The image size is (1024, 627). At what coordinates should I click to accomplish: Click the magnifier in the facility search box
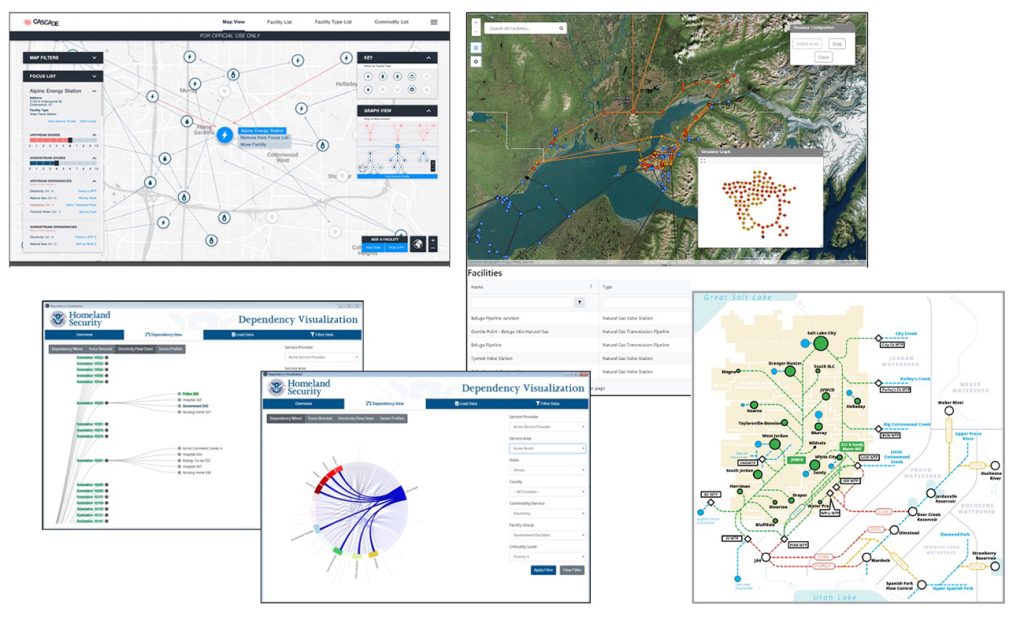click(561, 29)
